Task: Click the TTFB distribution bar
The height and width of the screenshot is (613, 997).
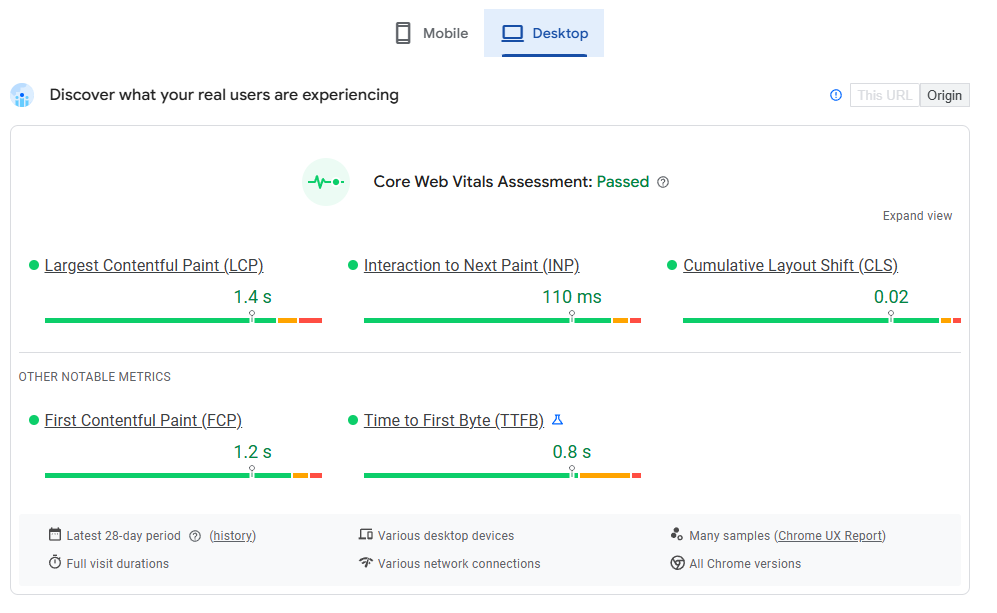Action: (502, 476)
